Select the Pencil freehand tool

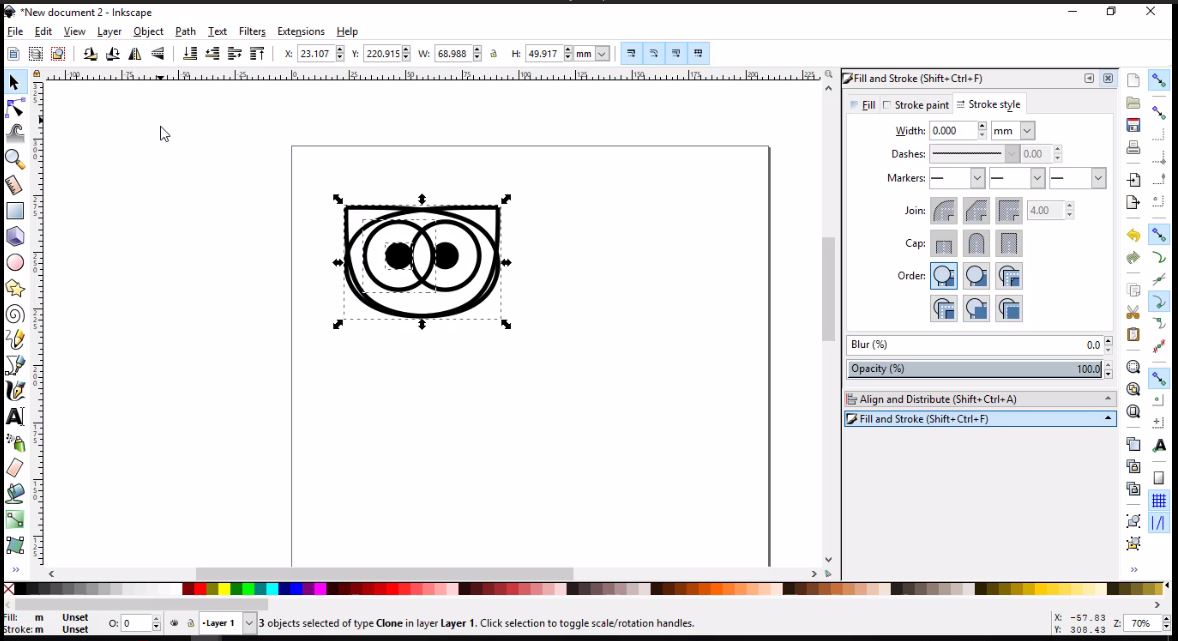click(14, 340)
